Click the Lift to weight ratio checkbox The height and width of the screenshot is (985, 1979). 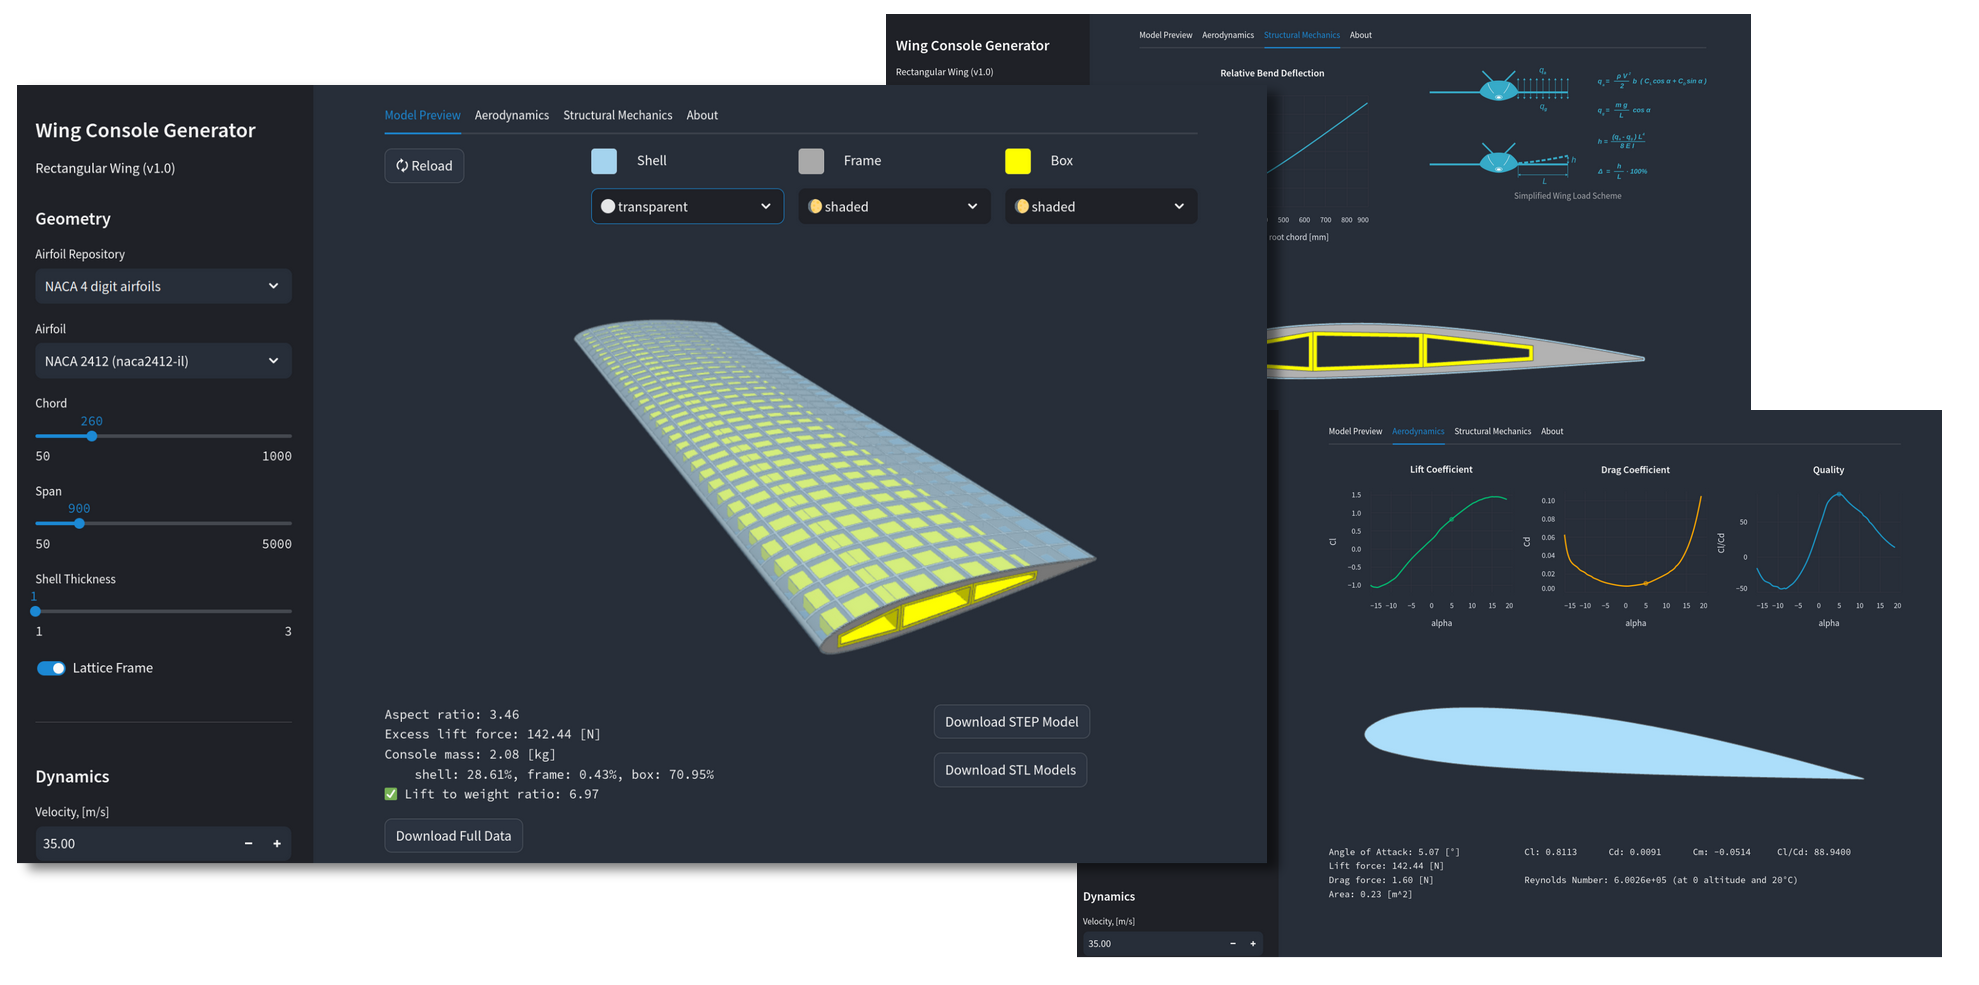(390, 793)
